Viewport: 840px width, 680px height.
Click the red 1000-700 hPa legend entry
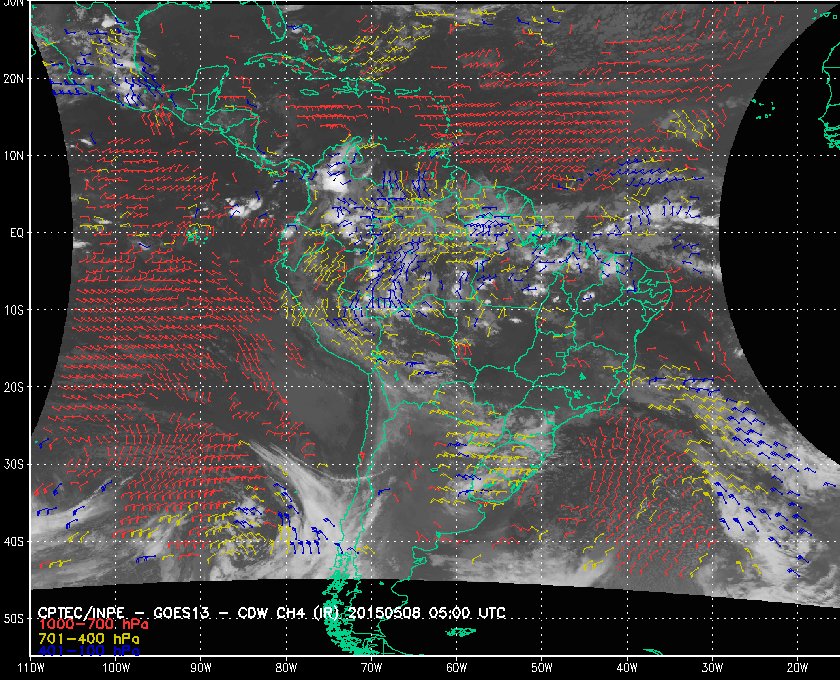click(93, 625)
